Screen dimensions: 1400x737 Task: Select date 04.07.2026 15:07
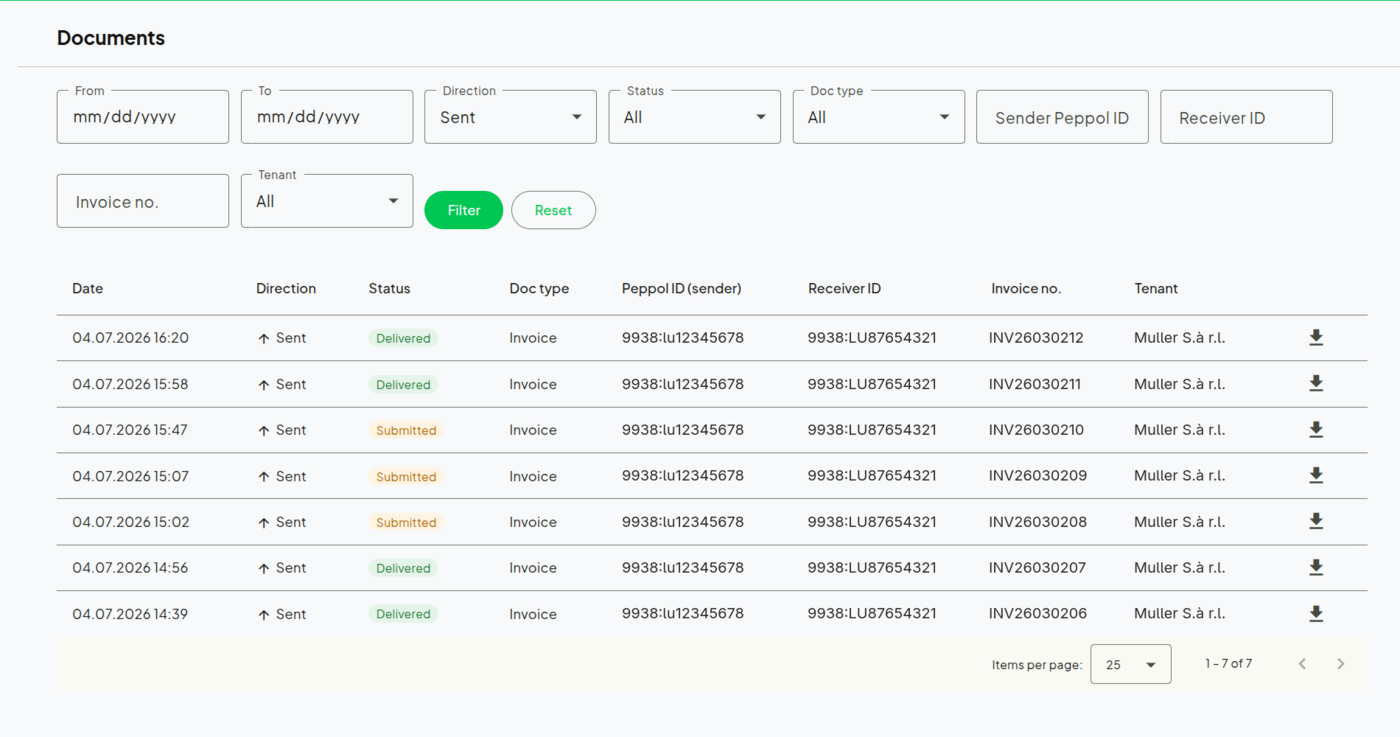[130, 476]
